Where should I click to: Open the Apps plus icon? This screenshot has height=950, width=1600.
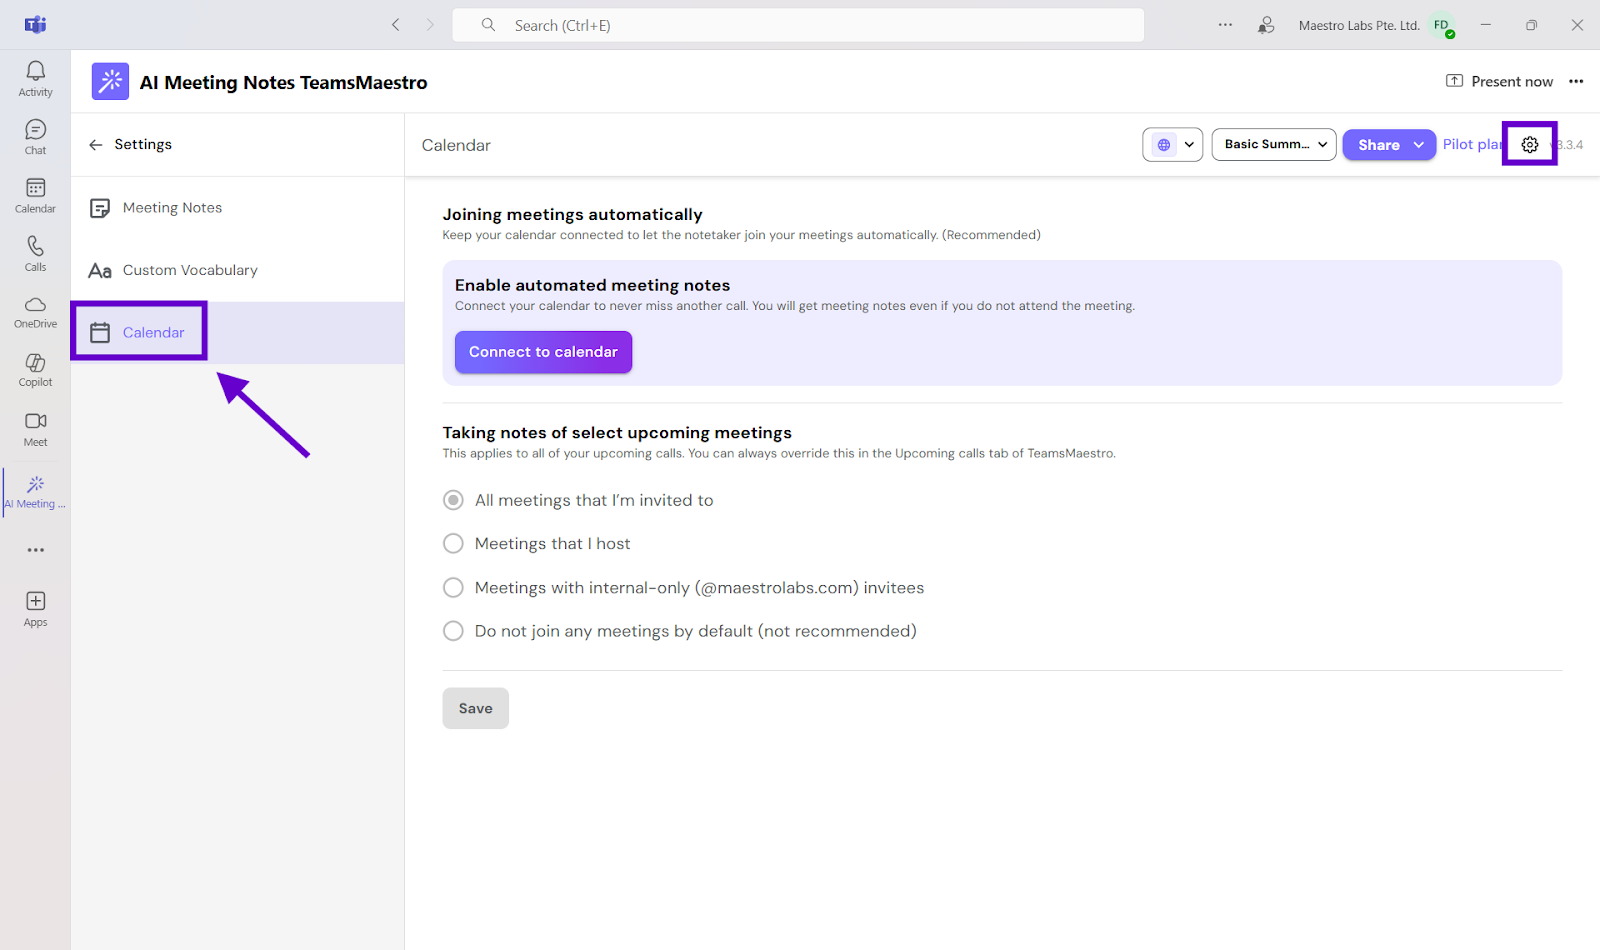pyautogui.click(x=35, y=608)
